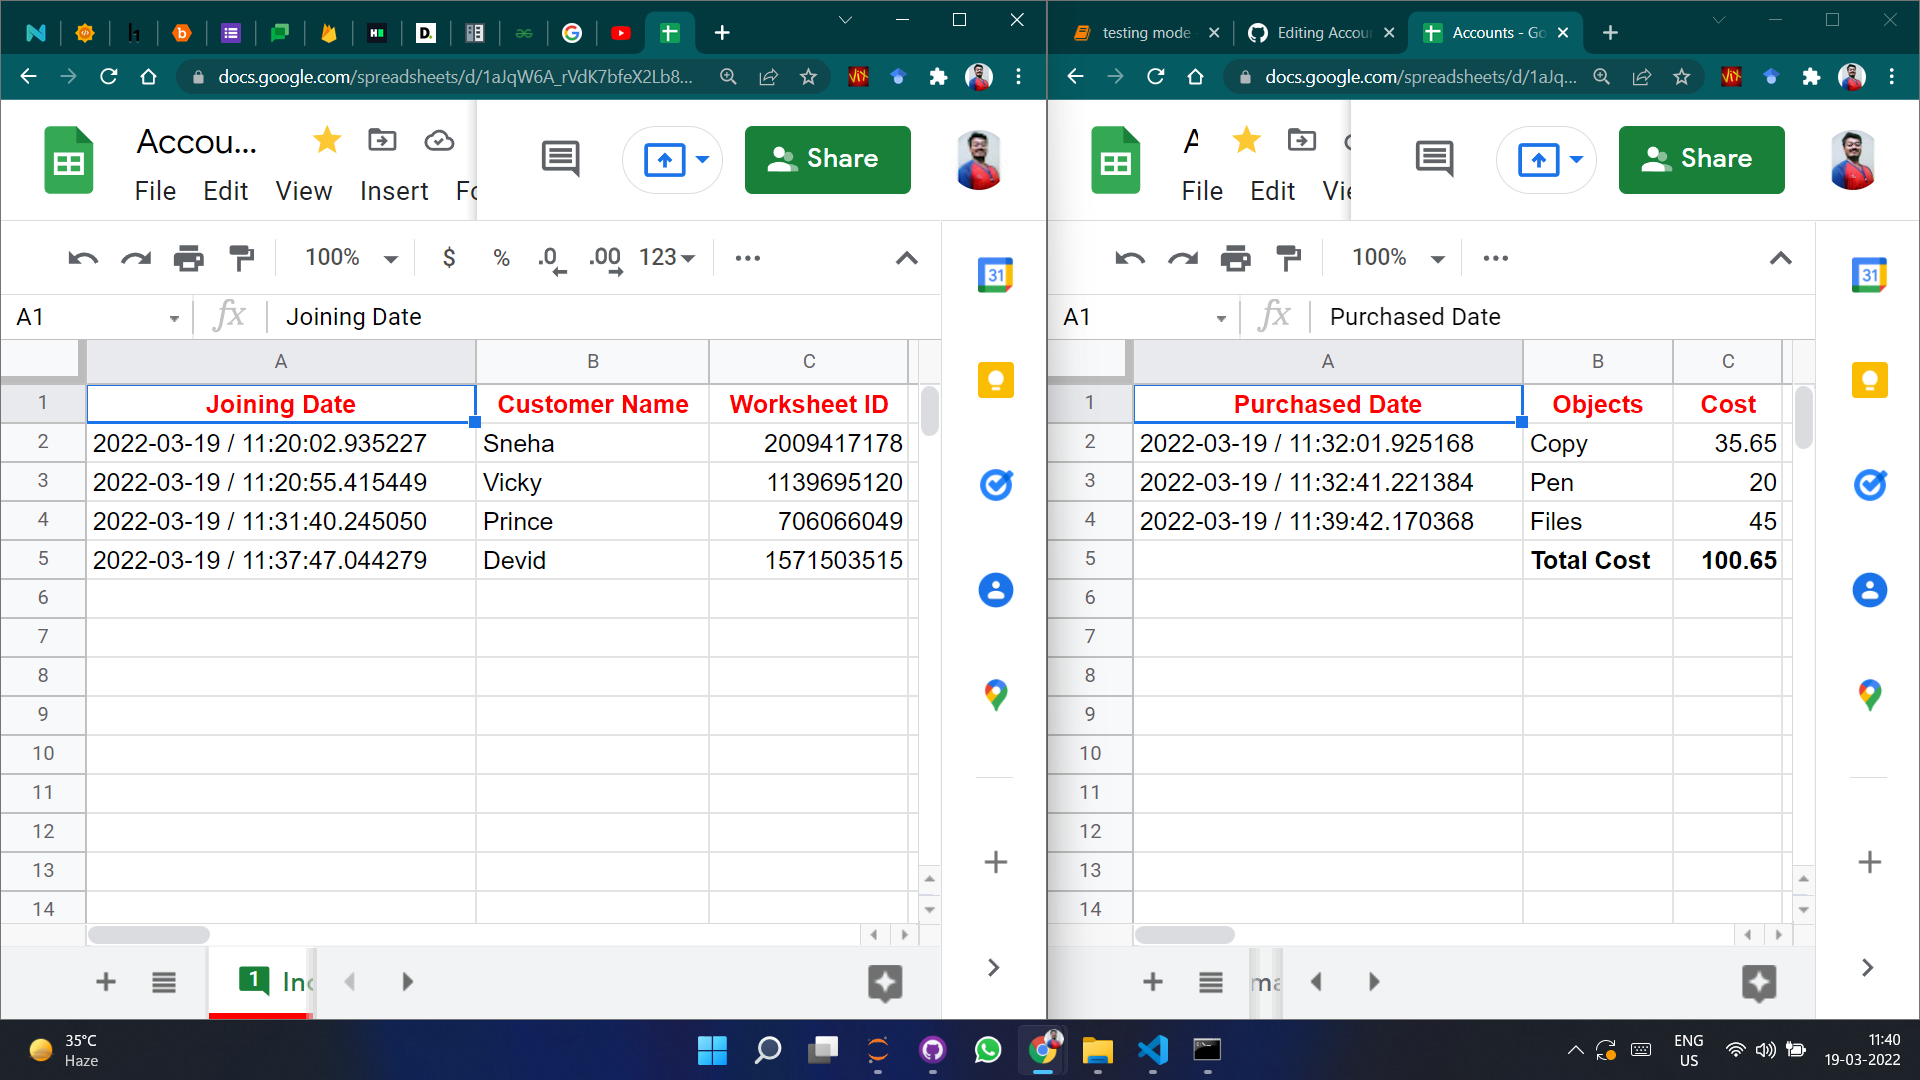Open Maps icon in left side panel
This screenshot has width=1920, height=1080.
tap(995, 694)
